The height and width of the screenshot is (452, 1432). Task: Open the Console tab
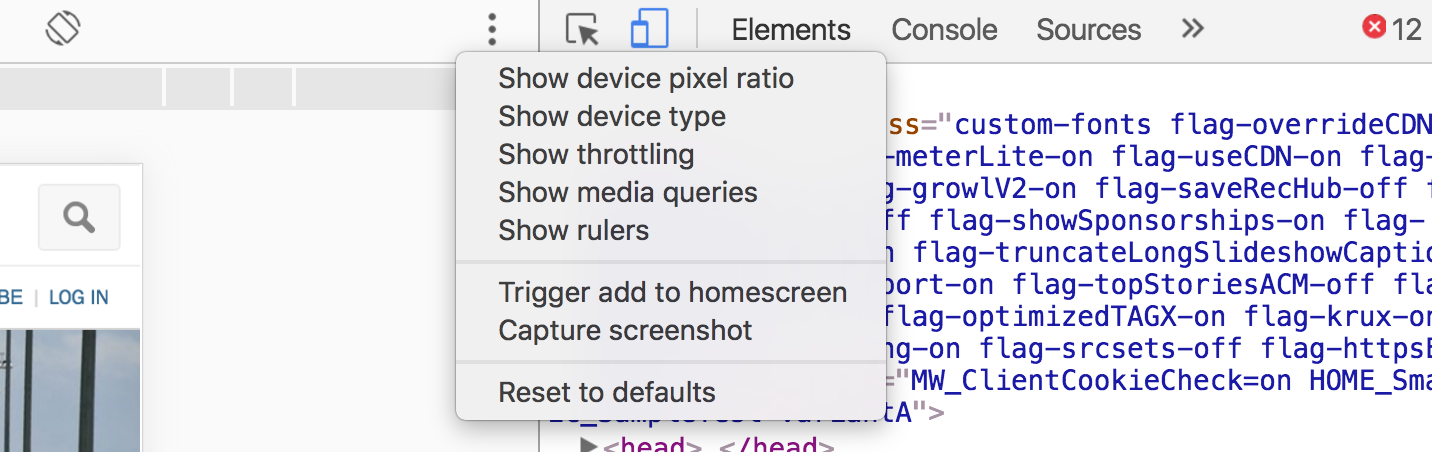click(x=944, y=30)
